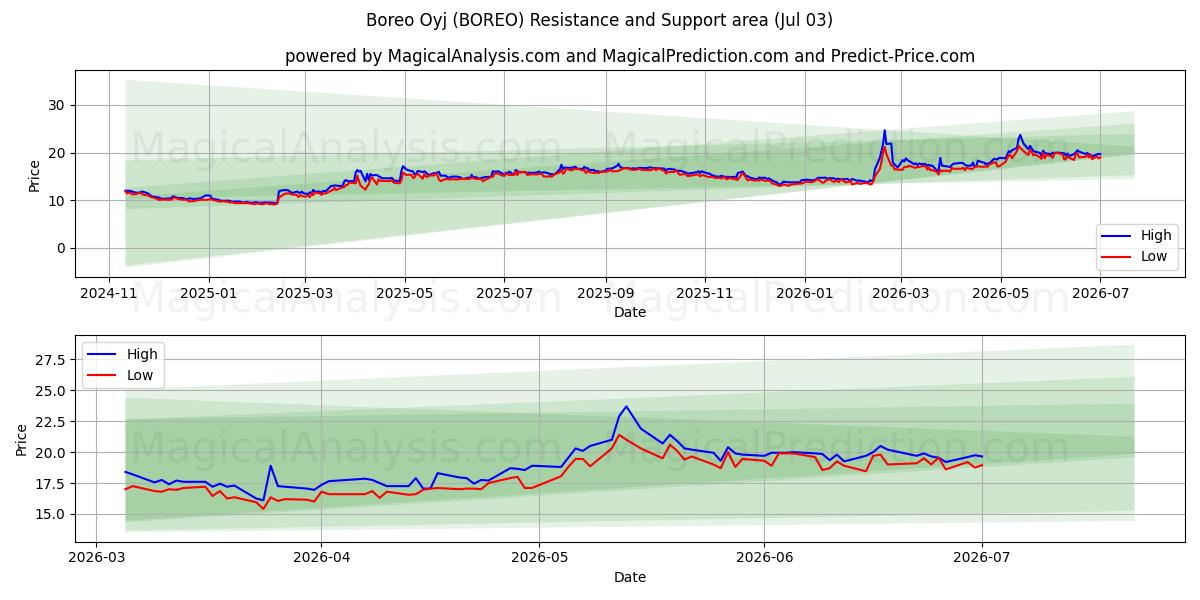Click the '22.5' y-axis tick in the bottom chart
The image size is (1200, 600).
pyautogui.click(x=50, y=421)
